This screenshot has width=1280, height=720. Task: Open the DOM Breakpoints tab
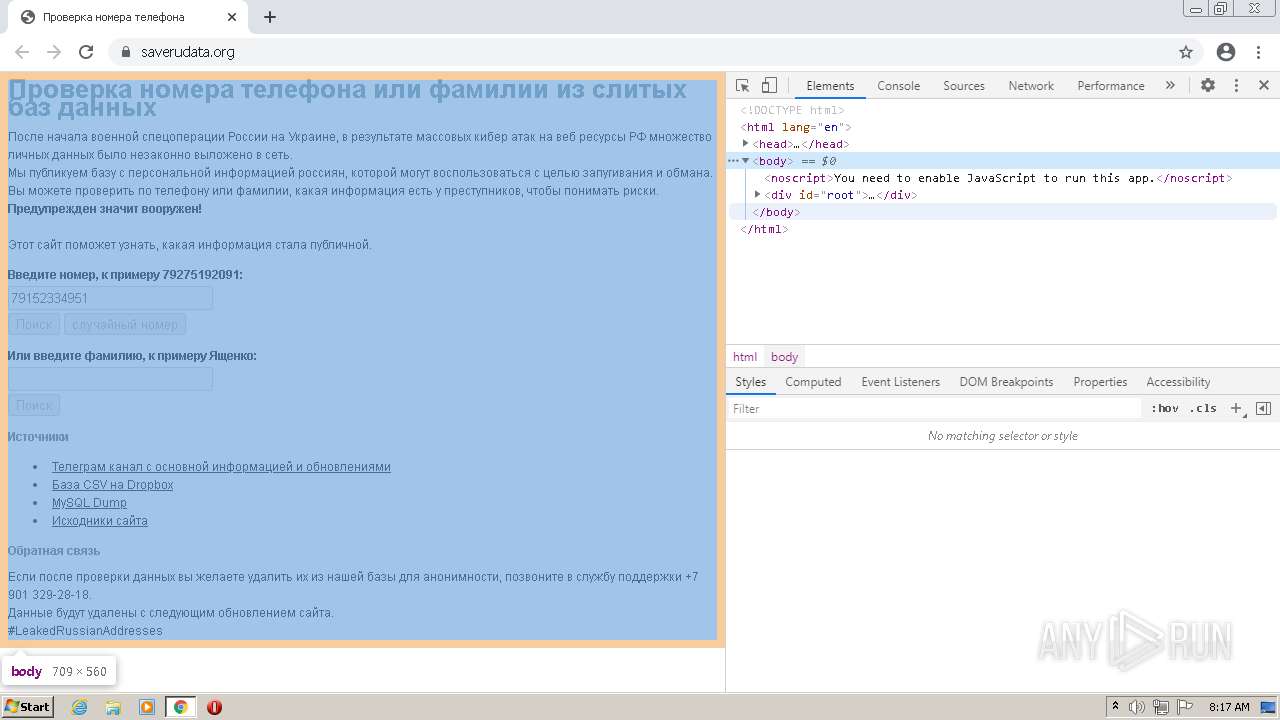coord(1006,382)
